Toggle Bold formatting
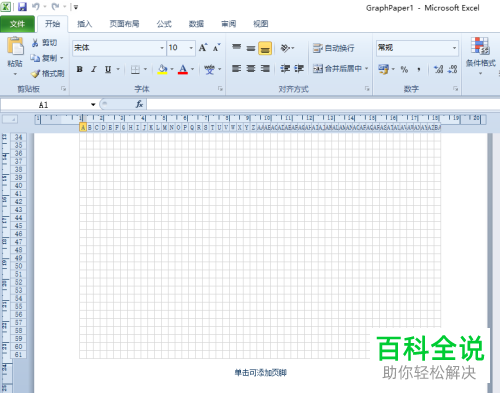 tap(79, 69)
